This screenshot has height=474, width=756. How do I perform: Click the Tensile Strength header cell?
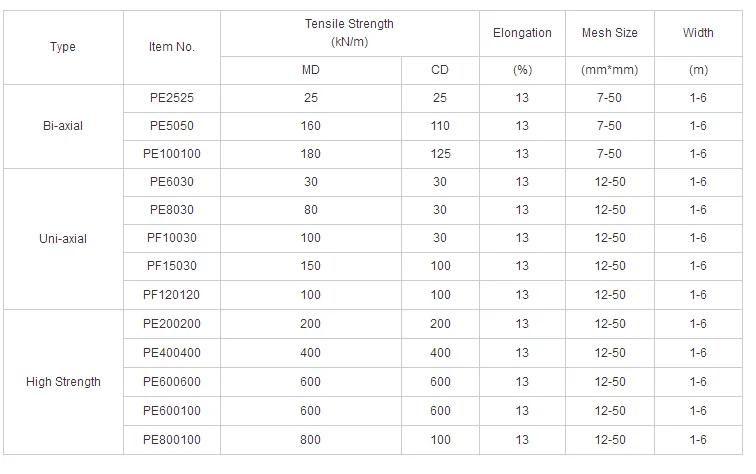pos(350,33)
